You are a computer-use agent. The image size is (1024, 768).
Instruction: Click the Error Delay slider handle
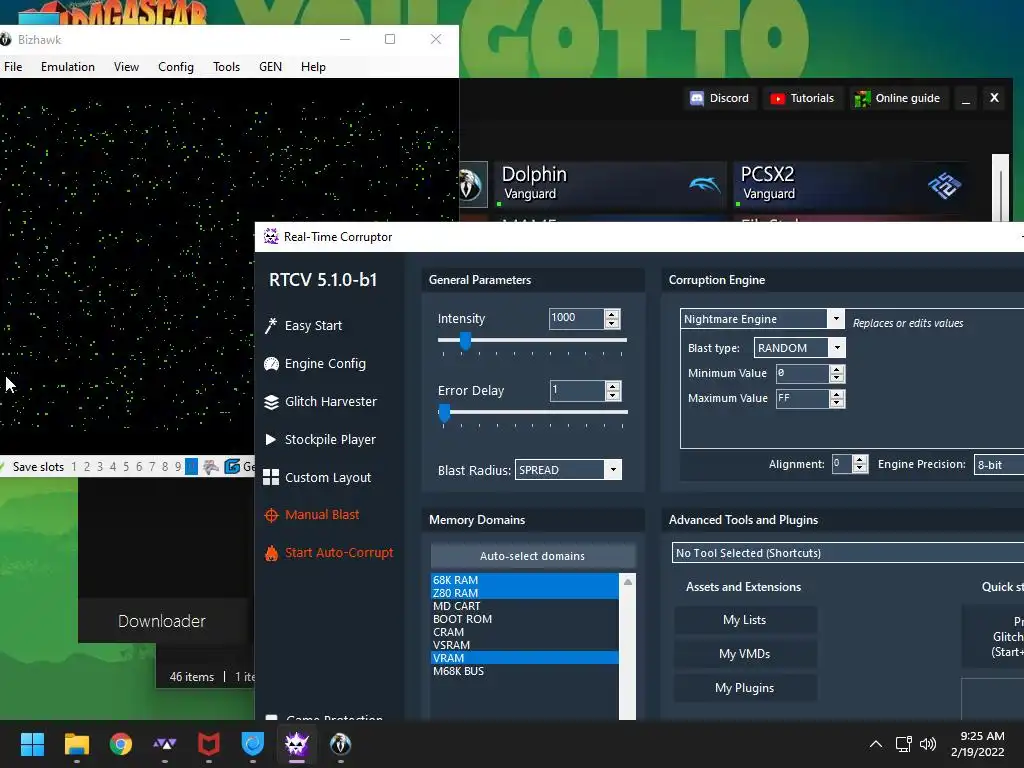pos(444,412)
